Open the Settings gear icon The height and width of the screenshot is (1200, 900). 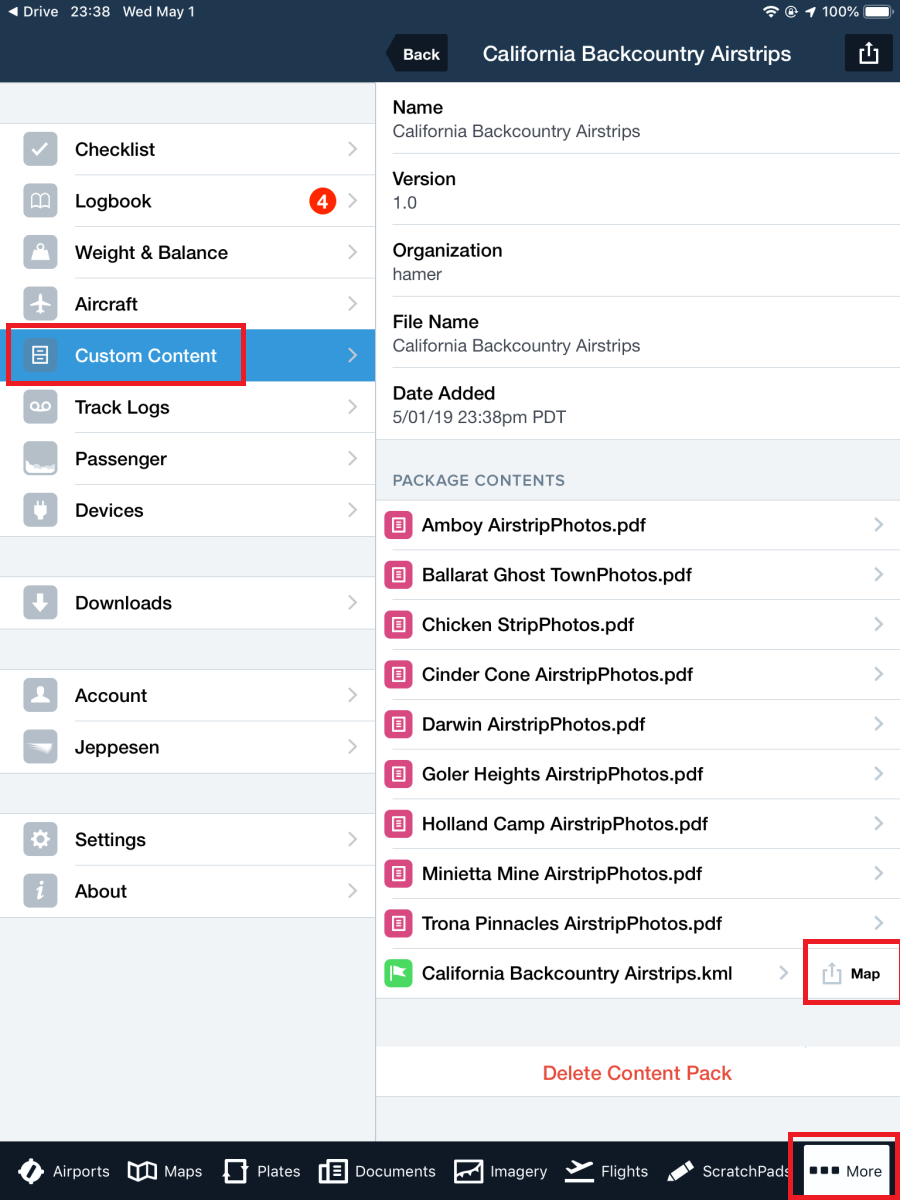click(40, 840)
